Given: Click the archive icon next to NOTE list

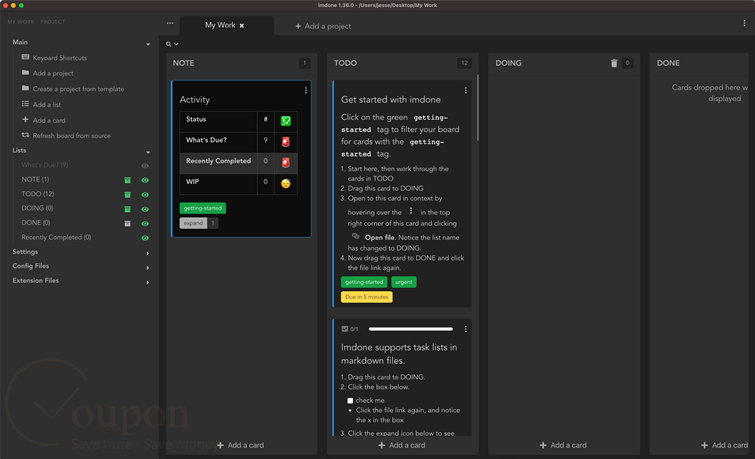Looking at the screenshot, I should [x=128, y=180].
